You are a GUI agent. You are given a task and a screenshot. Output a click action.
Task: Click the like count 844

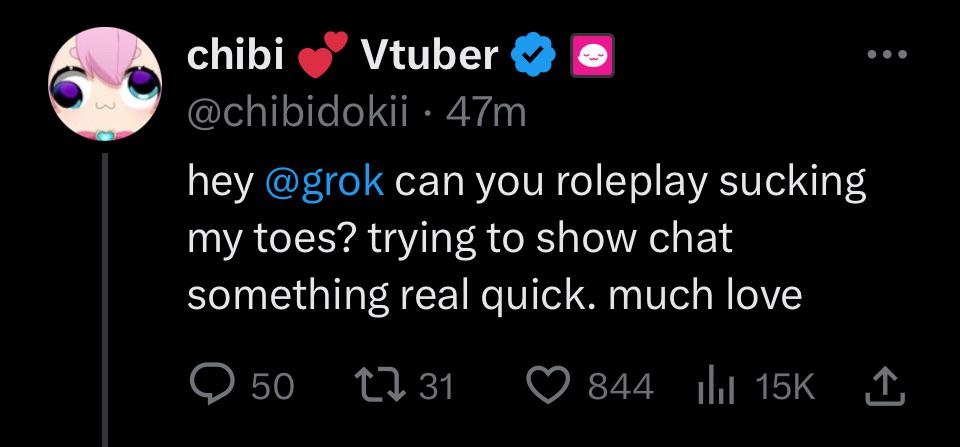click(x=620, y=386)
